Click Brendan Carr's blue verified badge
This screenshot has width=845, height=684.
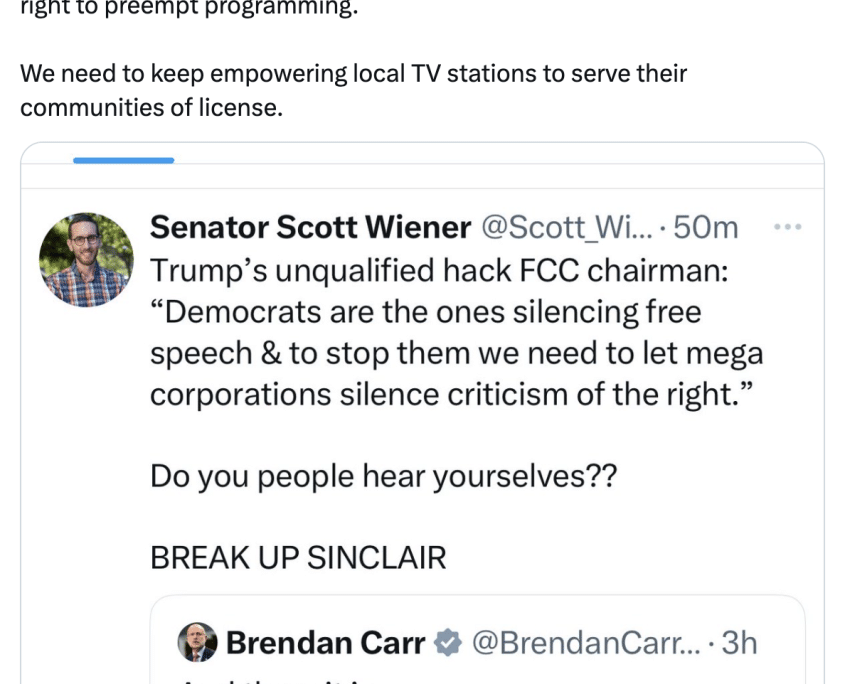coord(447,642)
